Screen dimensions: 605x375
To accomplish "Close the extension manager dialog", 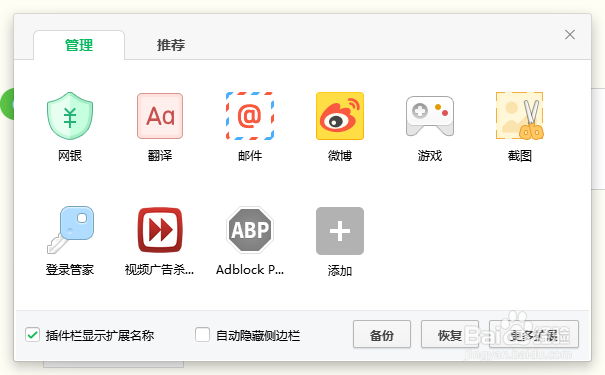I will [570, 35].
